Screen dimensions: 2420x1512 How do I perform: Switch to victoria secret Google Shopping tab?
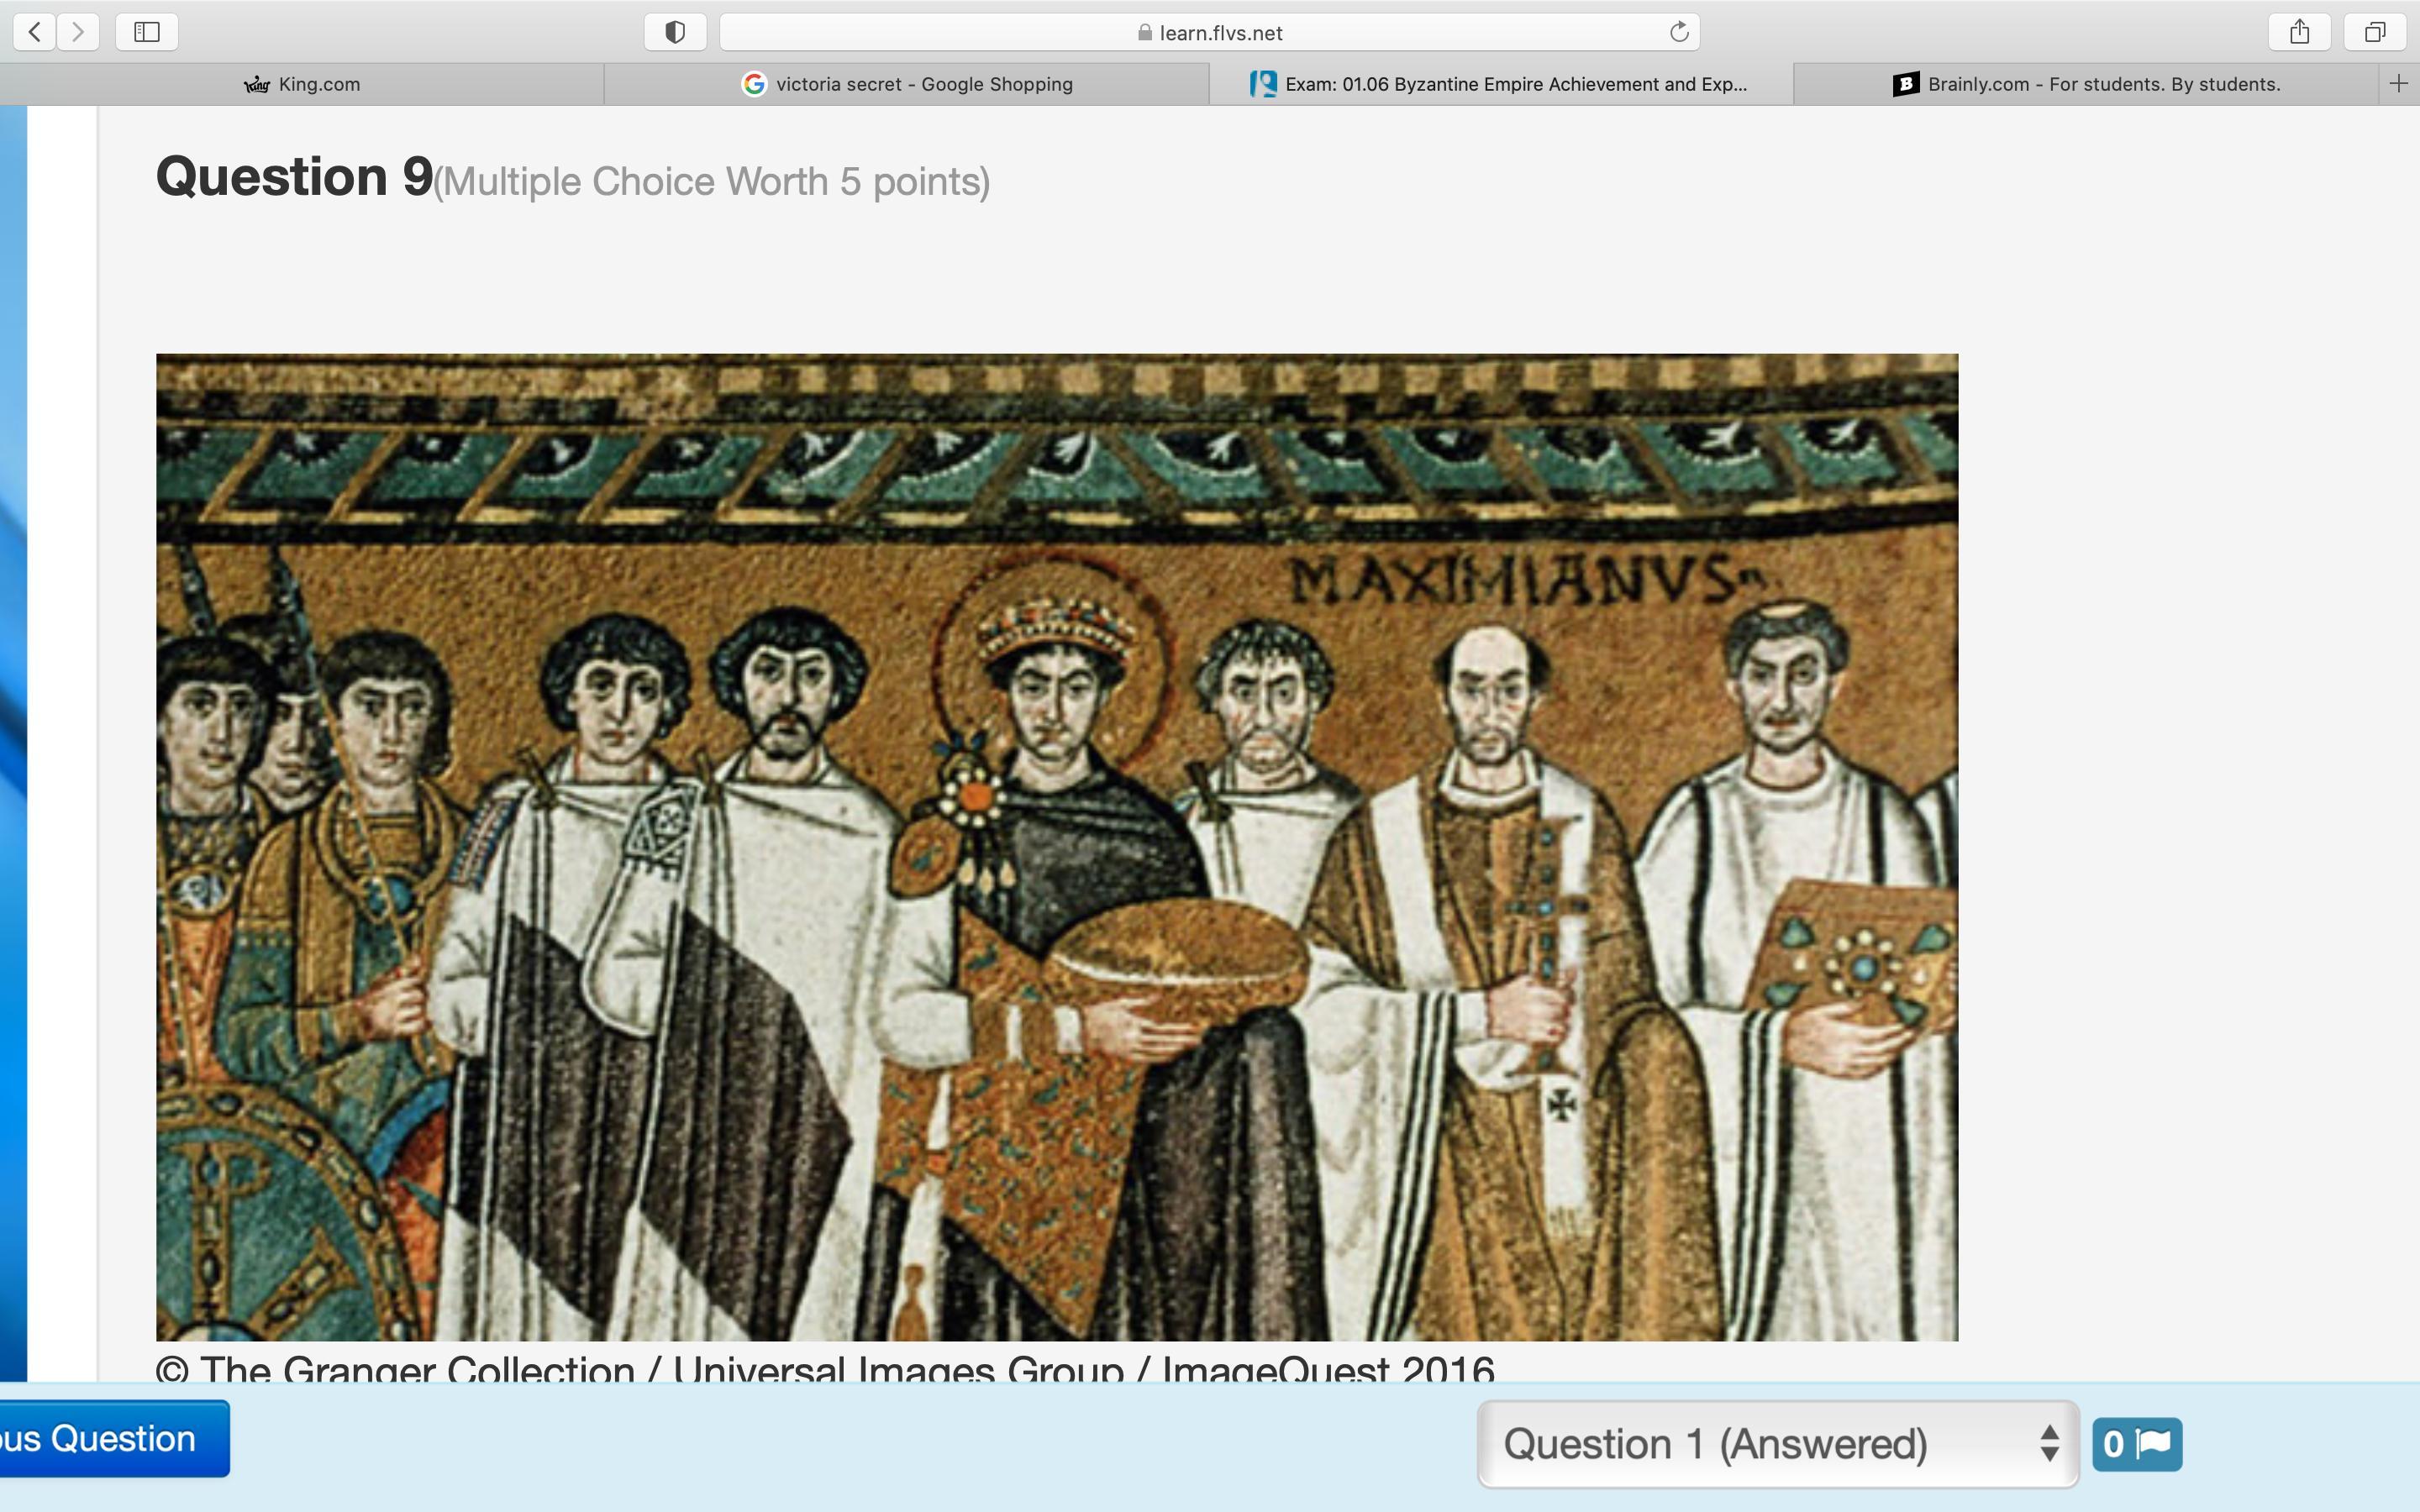click(907, 84)
